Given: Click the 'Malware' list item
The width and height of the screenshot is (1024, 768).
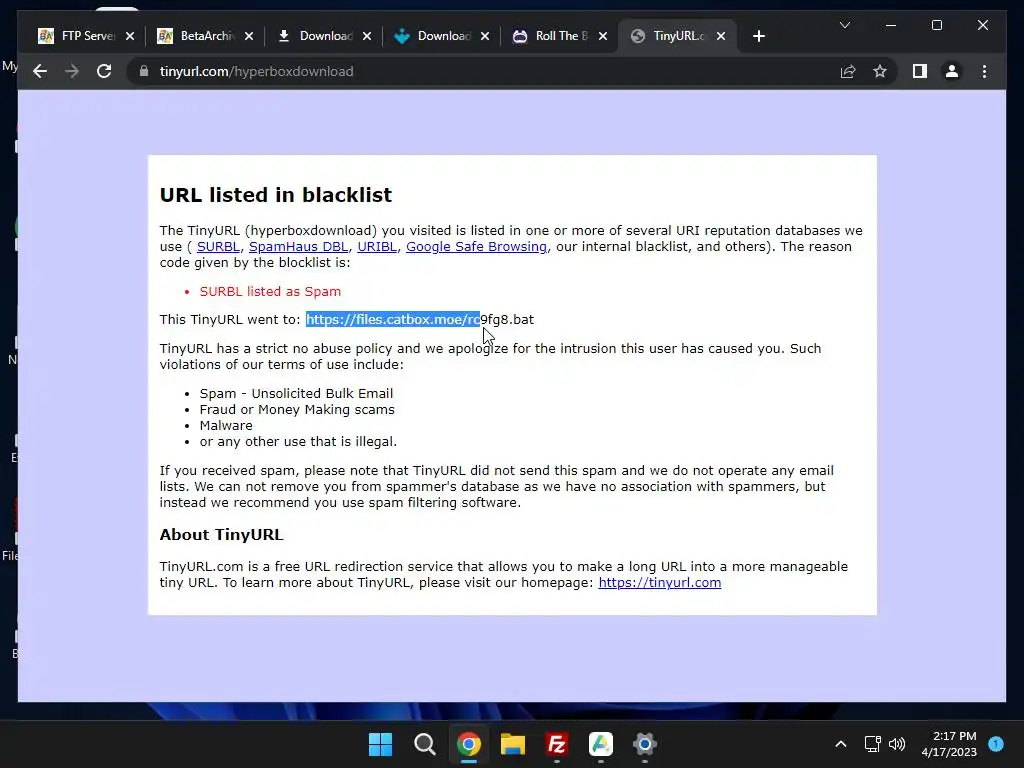Looking at the screenshot, I should (x=226, y=425).
